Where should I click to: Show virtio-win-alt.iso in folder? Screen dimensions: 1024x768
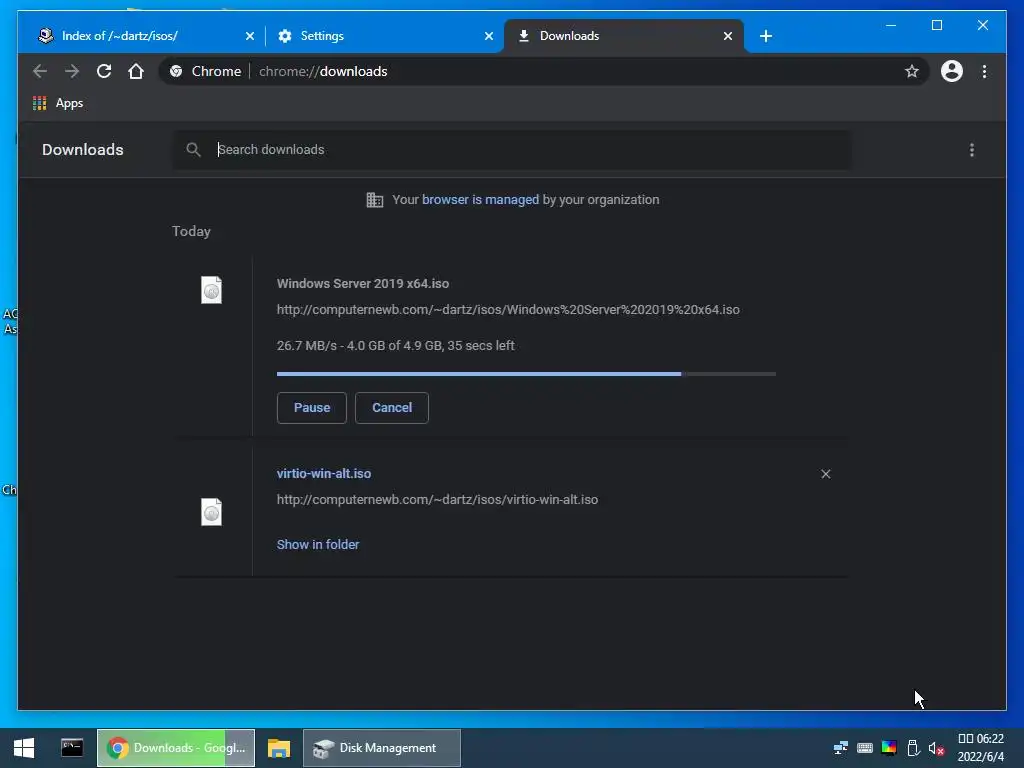coord(318,544)
